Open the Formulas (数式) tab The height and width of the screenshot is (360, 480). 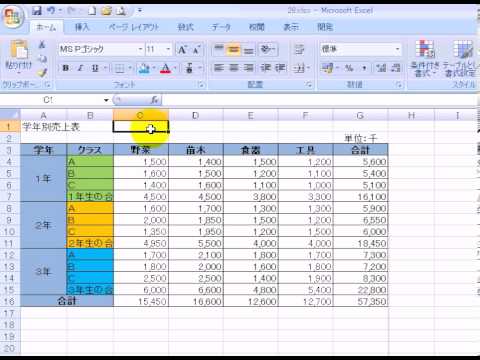point(185,27)
